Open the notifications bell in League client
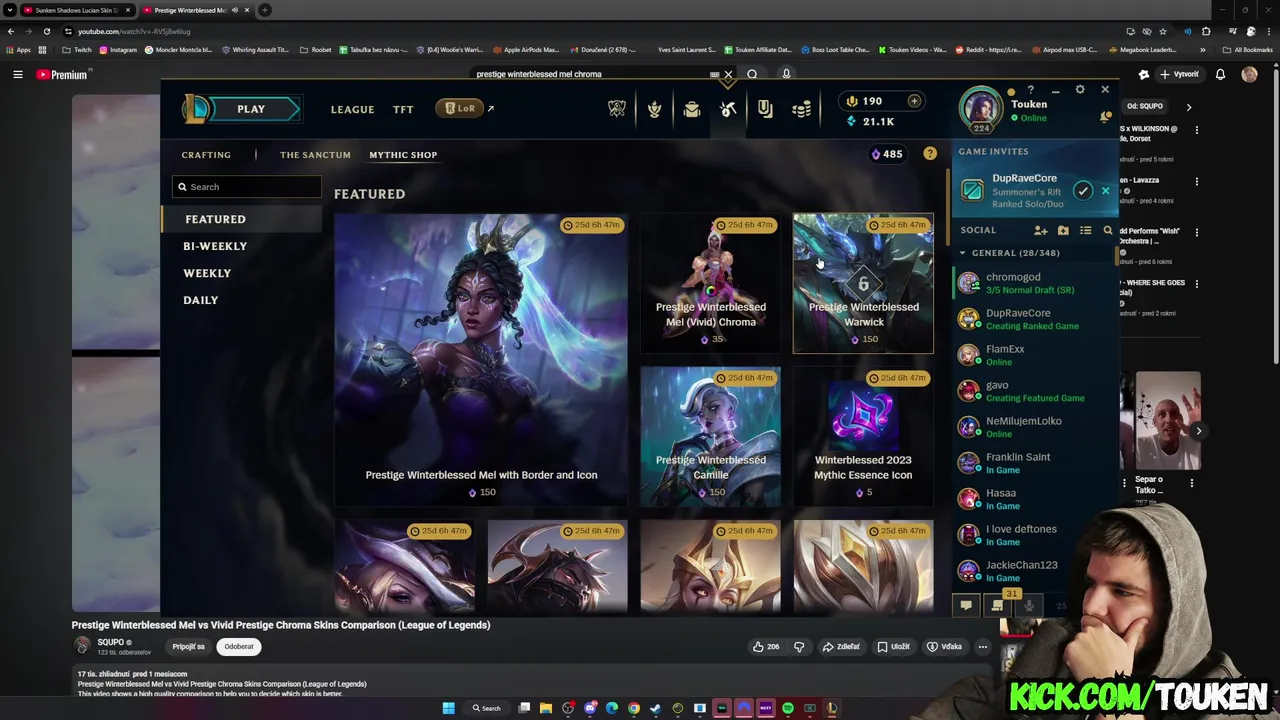This screenshot has height=720, width=1280. coord(1105,117)
